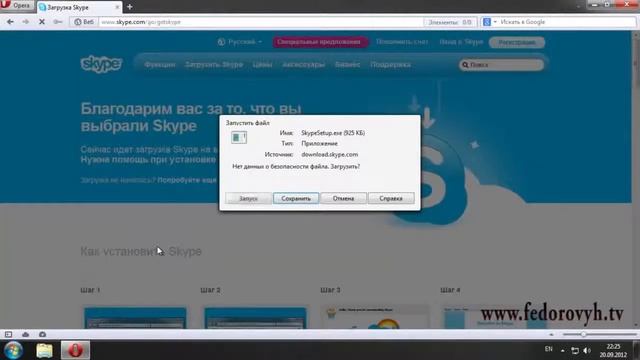Image resolution: width=640 pixels, height=360 pixels.
Task: Open the Аксессуары menu item
Action: click(x=304, y=64)
